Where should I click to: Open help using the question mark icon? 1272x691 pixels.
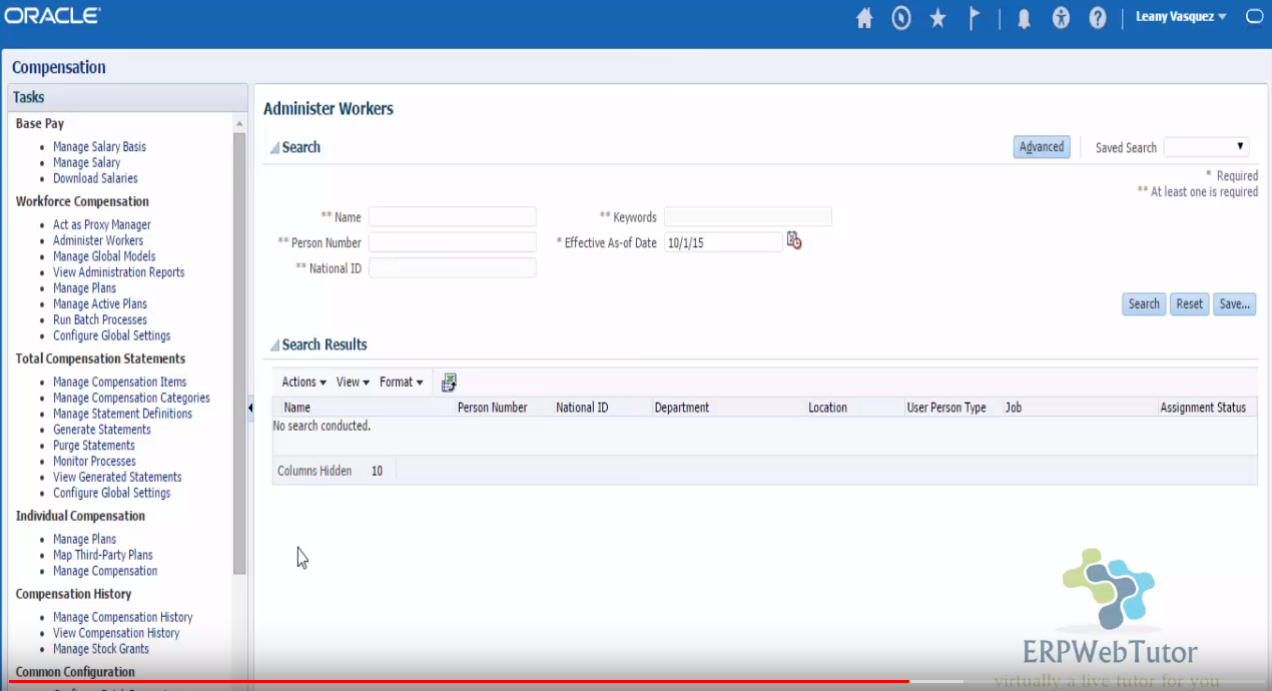(x=1097, y=17)
